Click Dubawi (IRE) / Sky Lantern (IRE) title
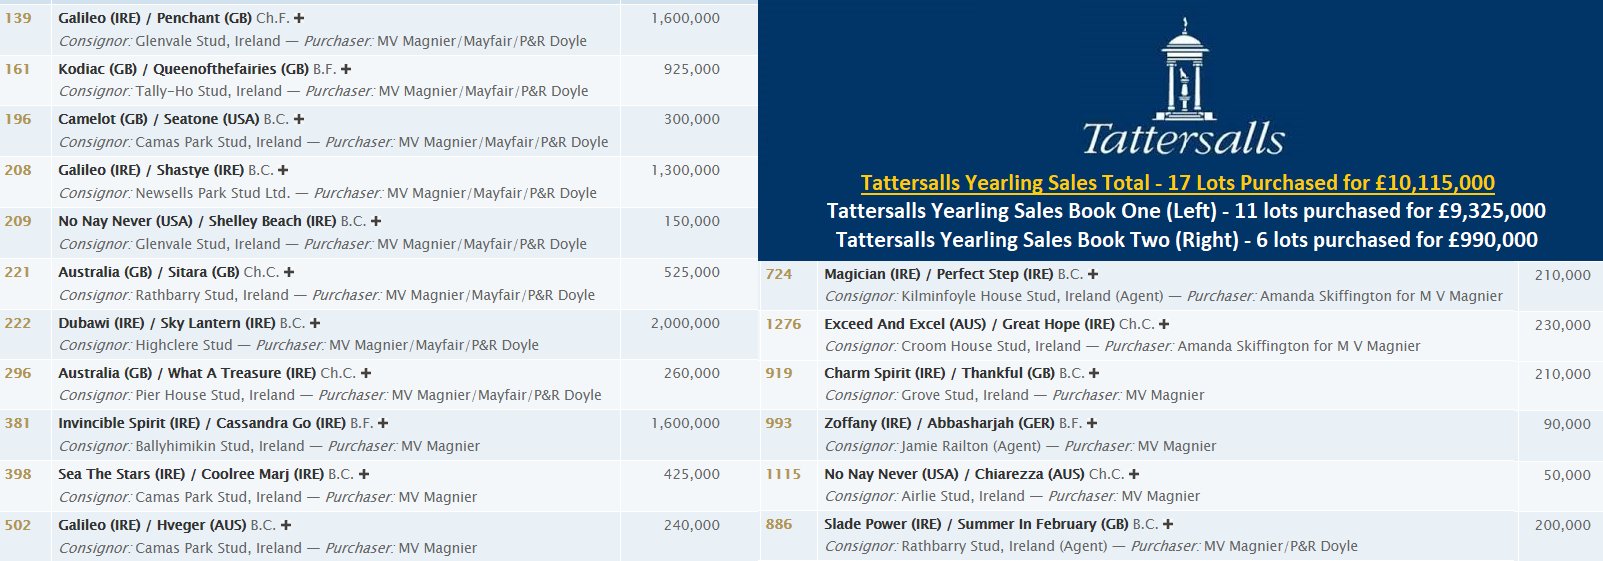1603x561 pixels. [x=167, y=324]
